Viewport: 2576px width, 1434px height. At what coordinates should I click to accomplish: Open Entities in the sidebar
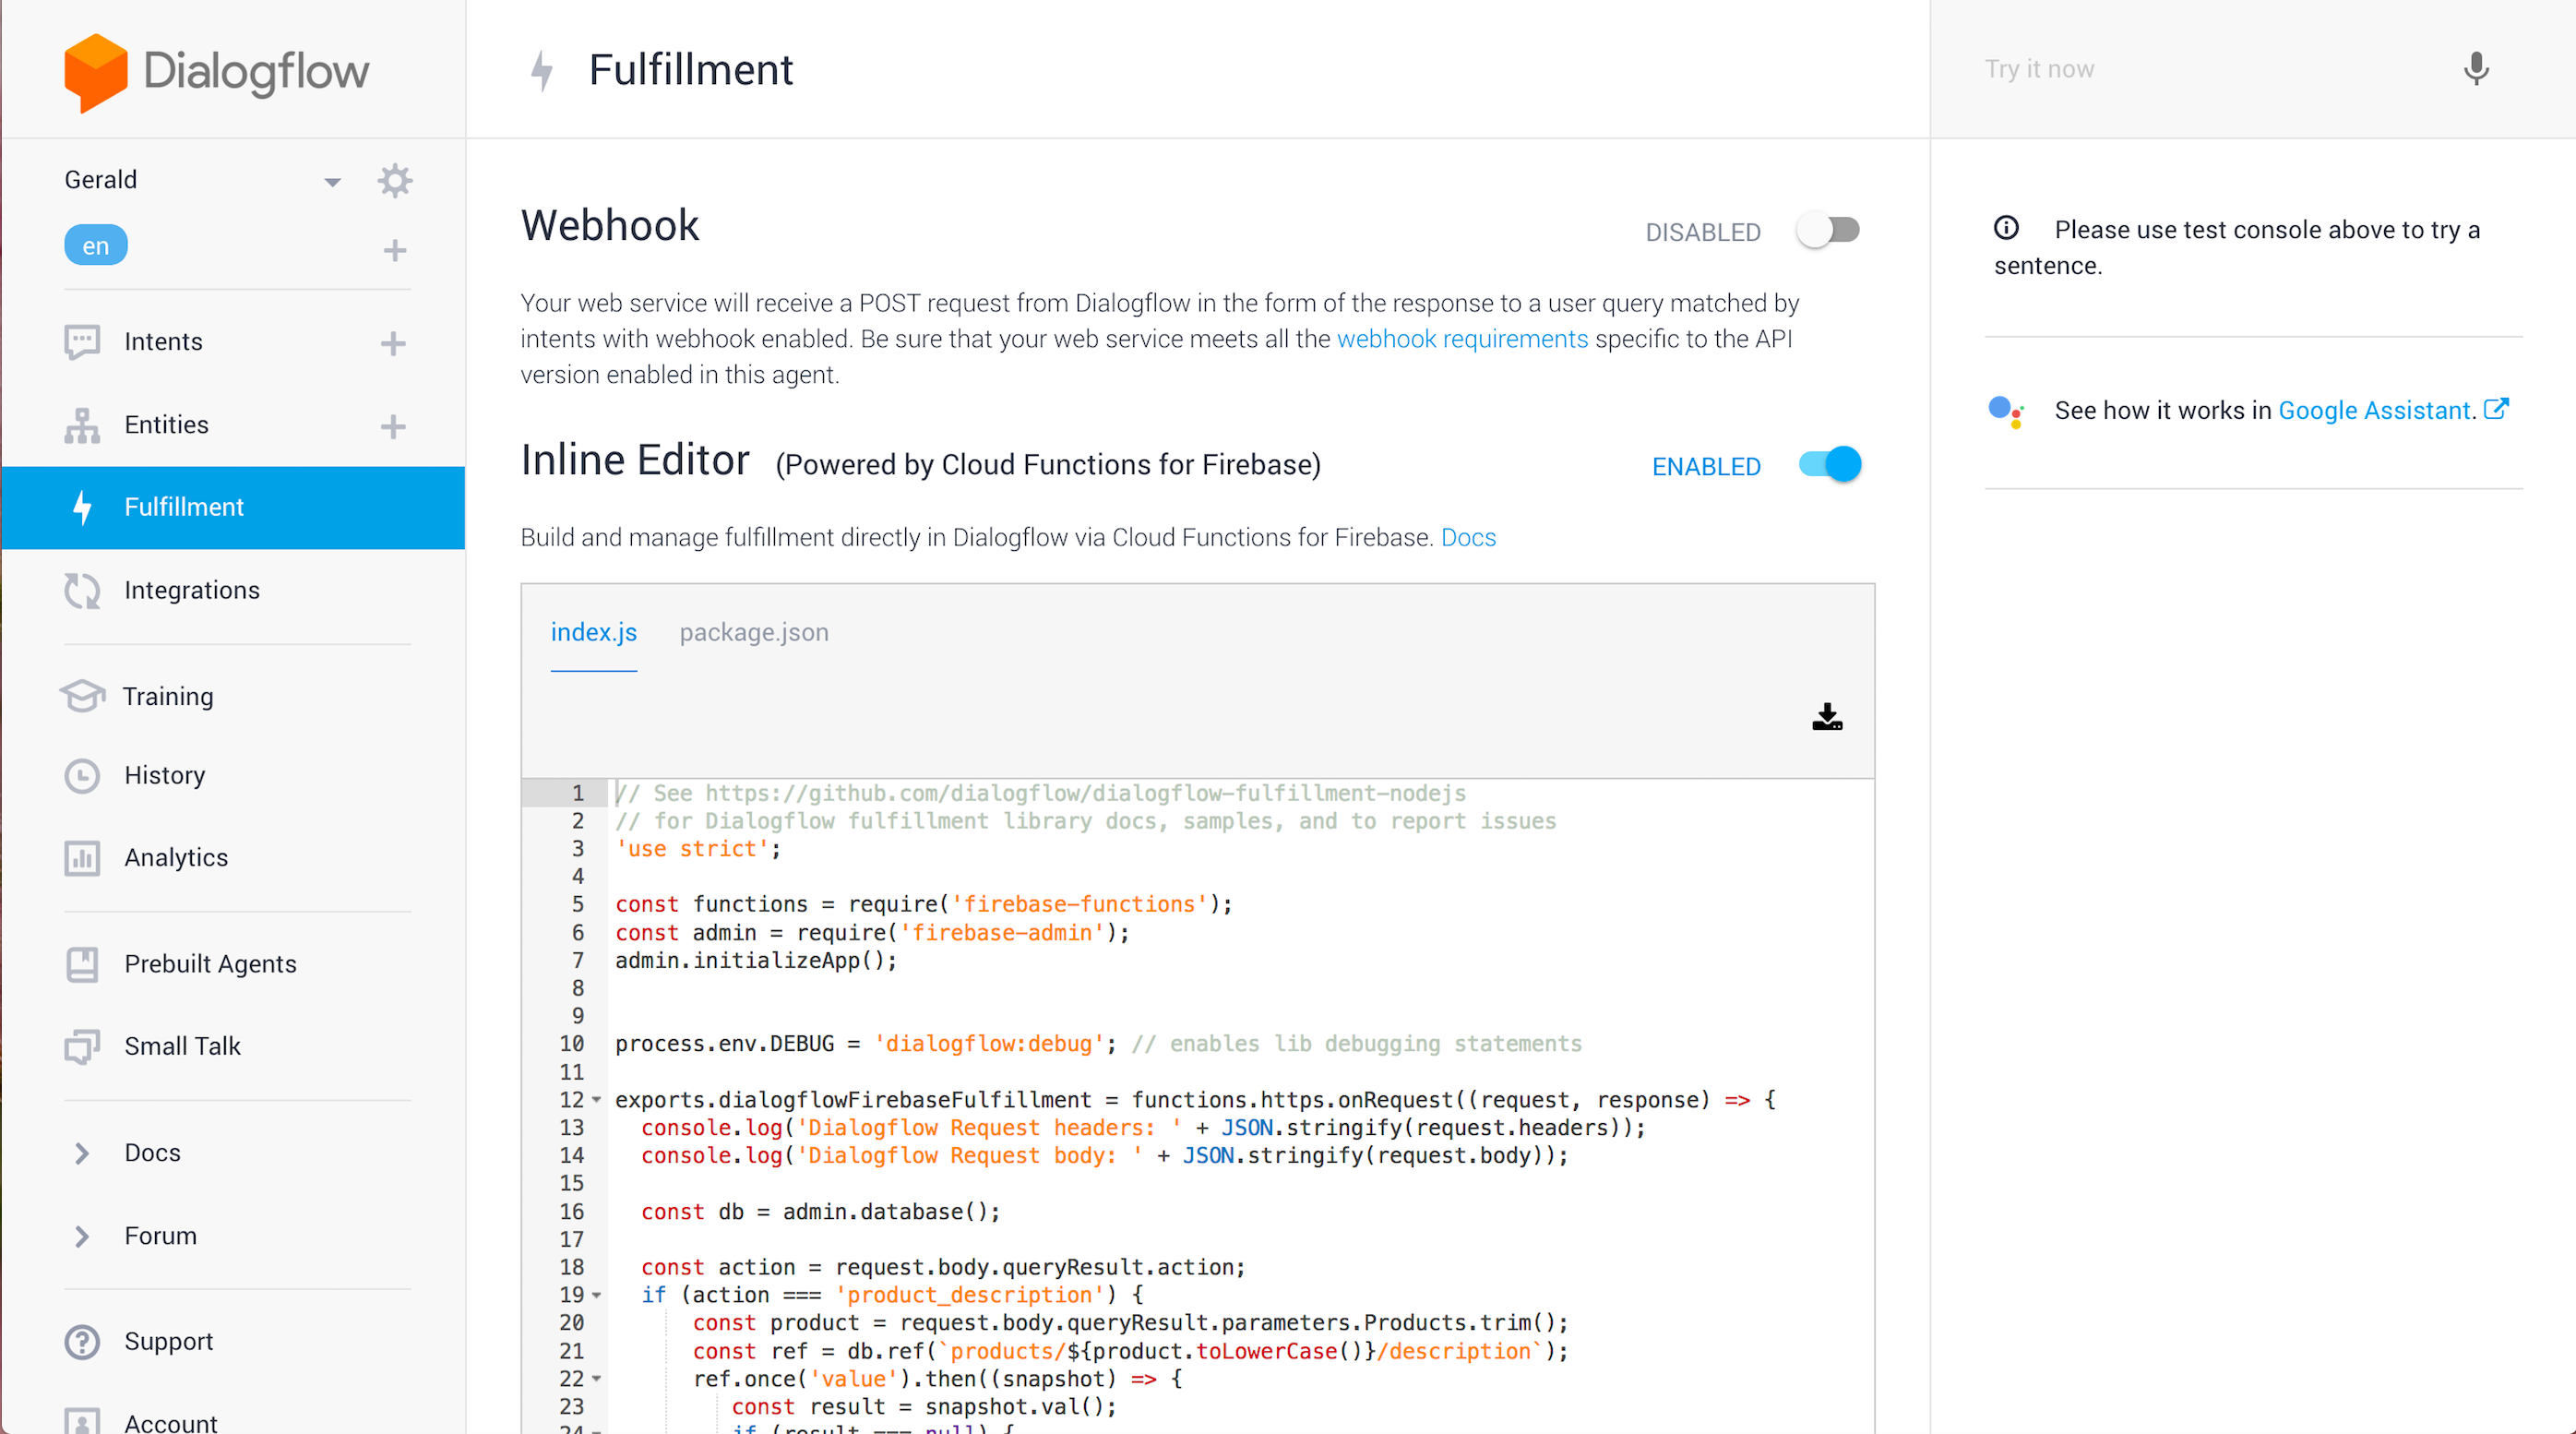tap(166, 425)
